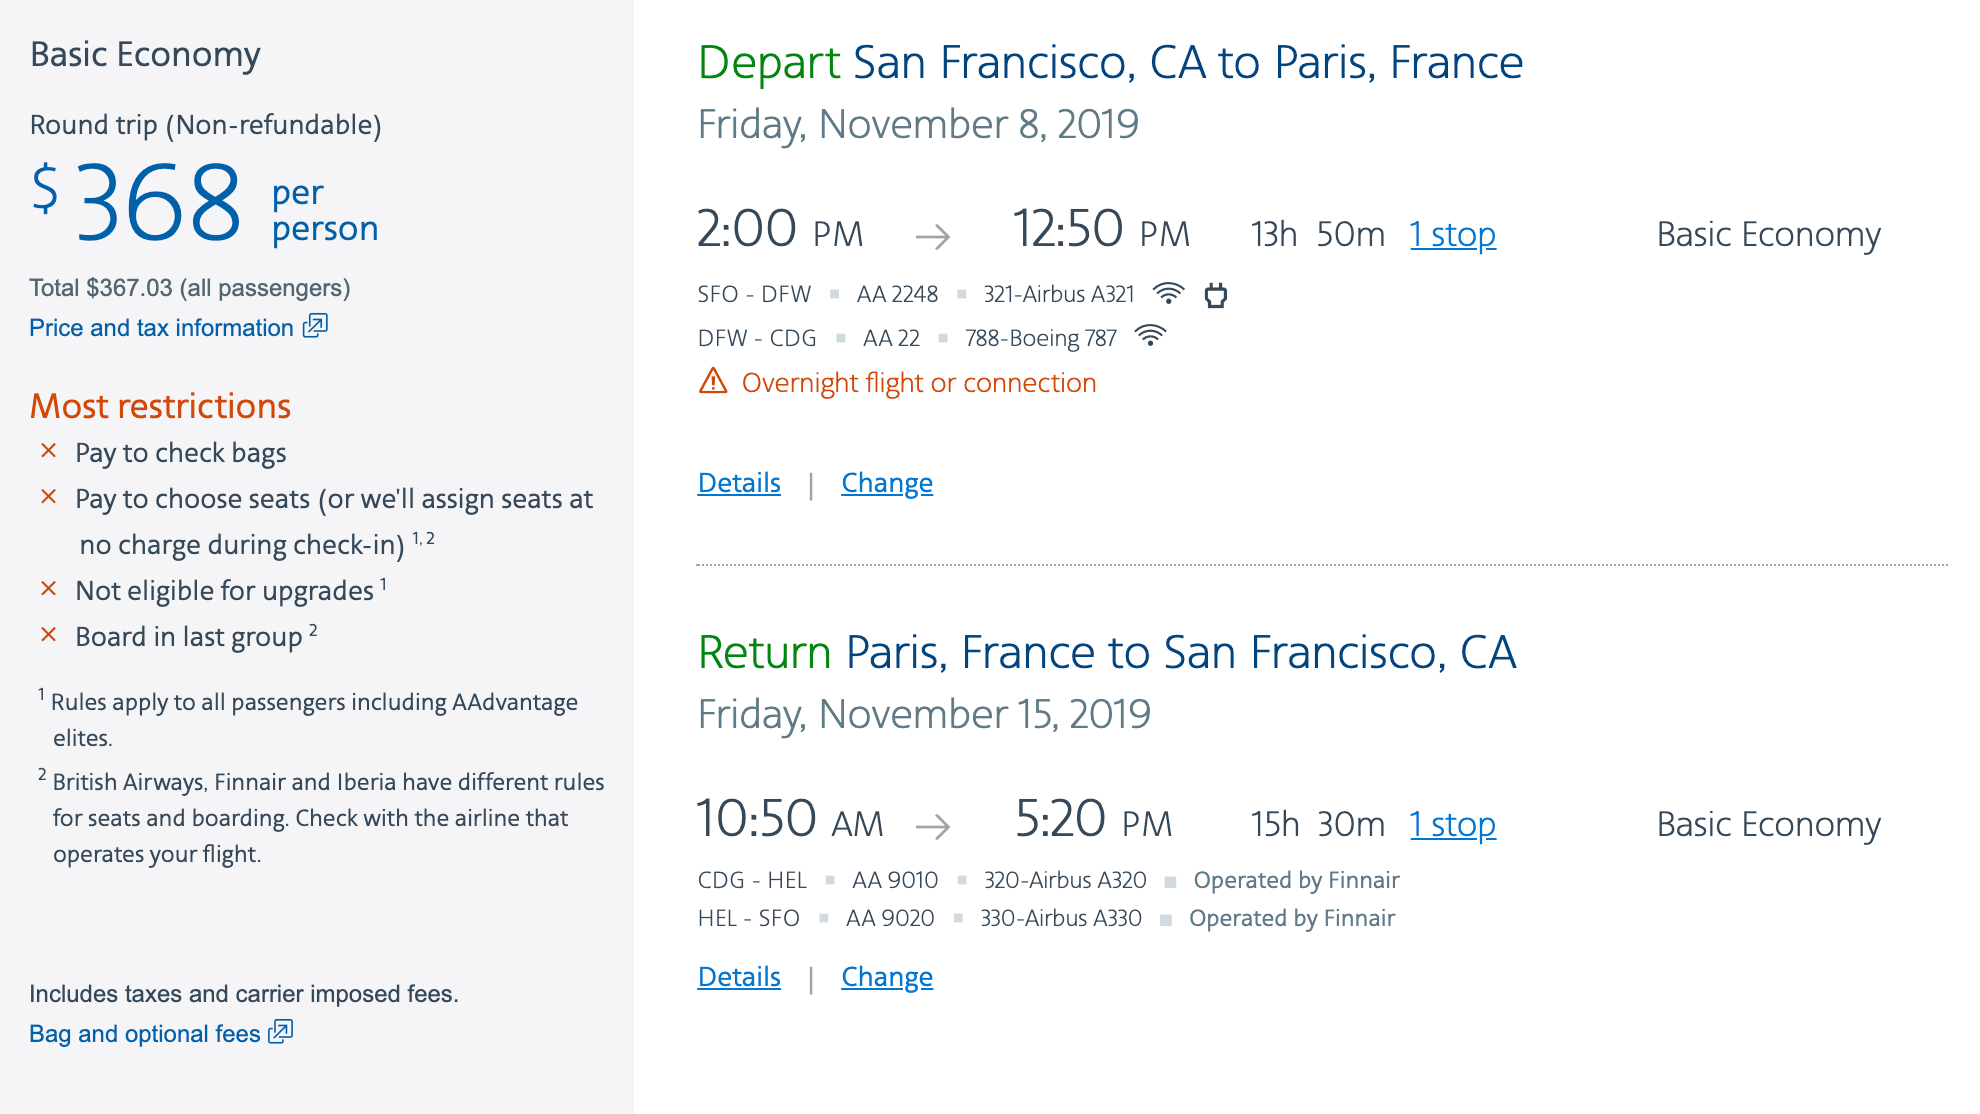Open the Price and tax information link
The height and width of the screenshot is (1114, 1980).
(161, 328)
